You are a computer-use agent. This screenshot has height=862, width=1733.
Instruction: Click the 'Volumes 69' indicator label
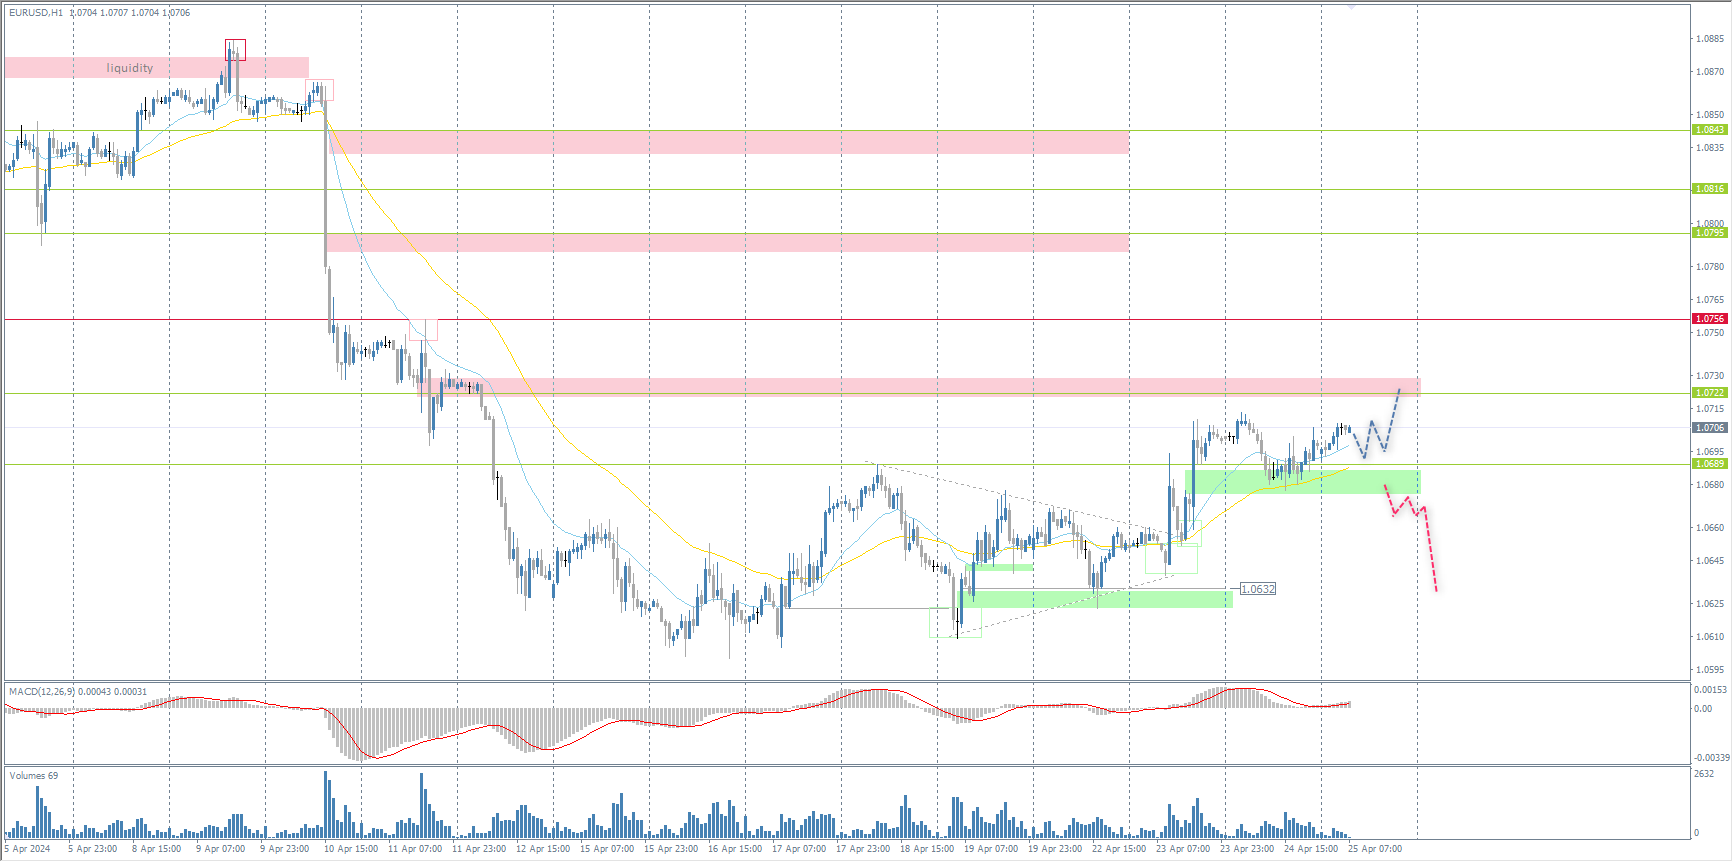34,776
